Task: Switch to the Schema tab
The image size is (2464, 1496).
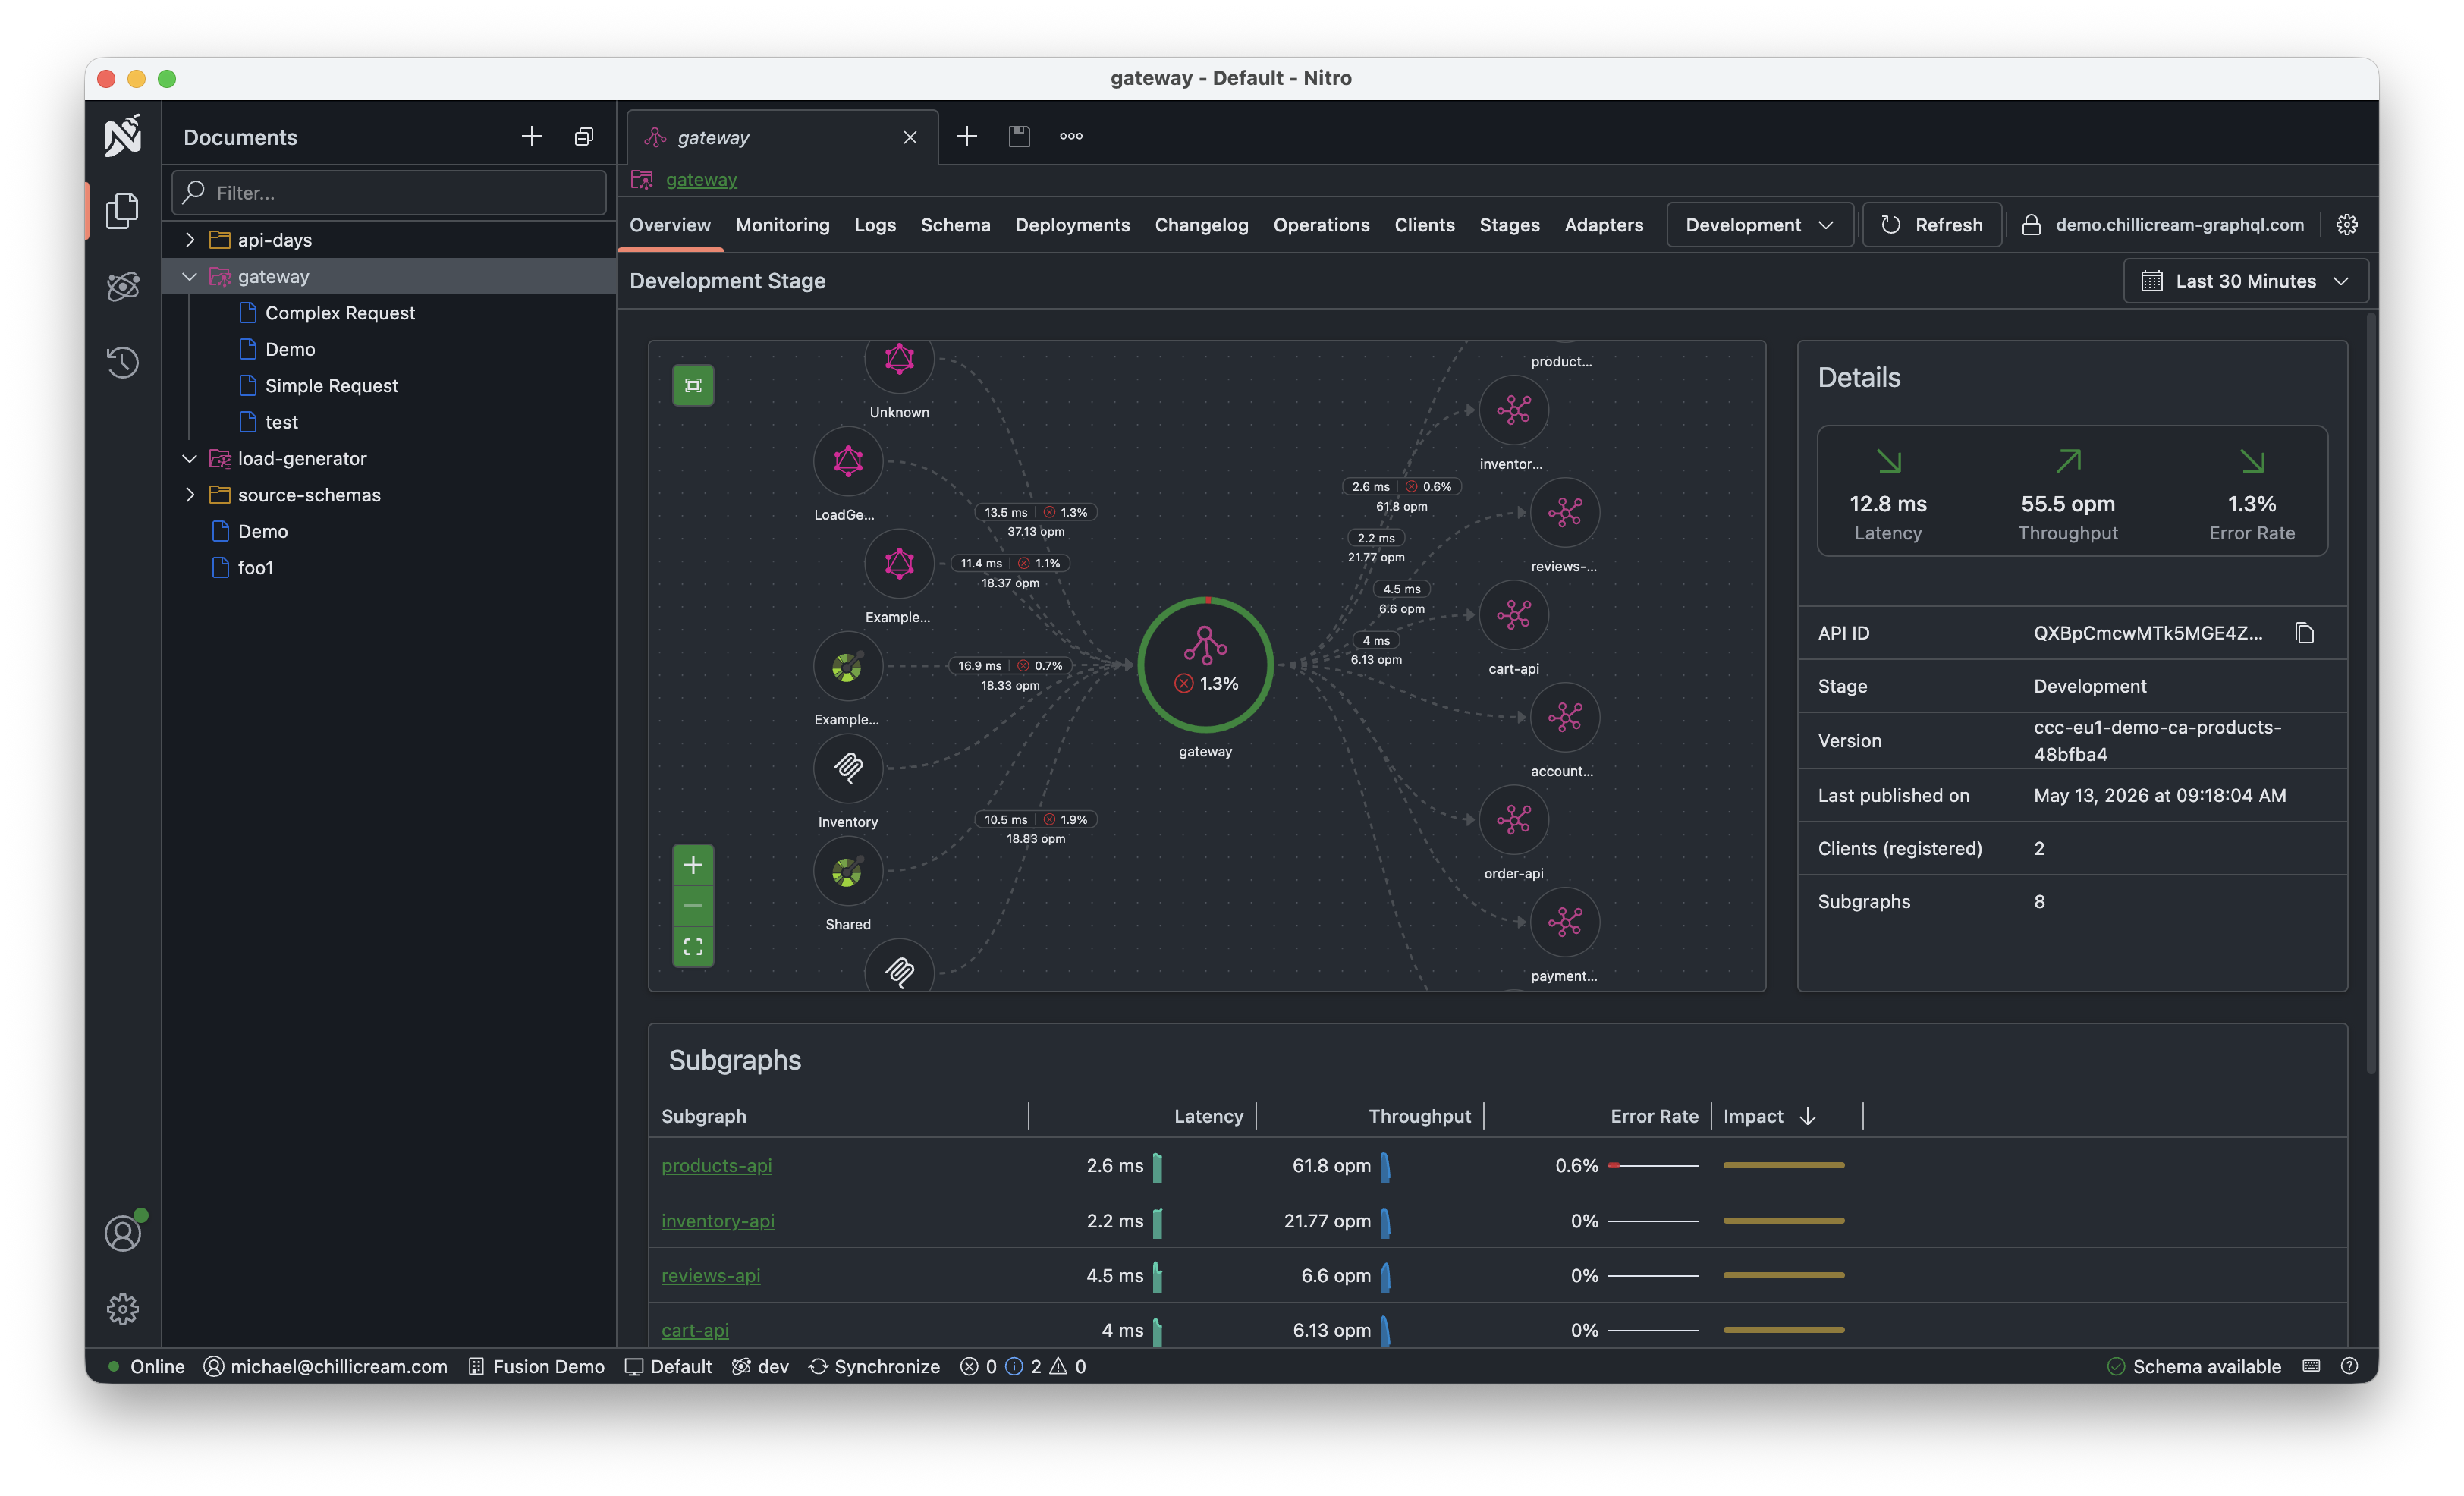Action: point(955,225)
